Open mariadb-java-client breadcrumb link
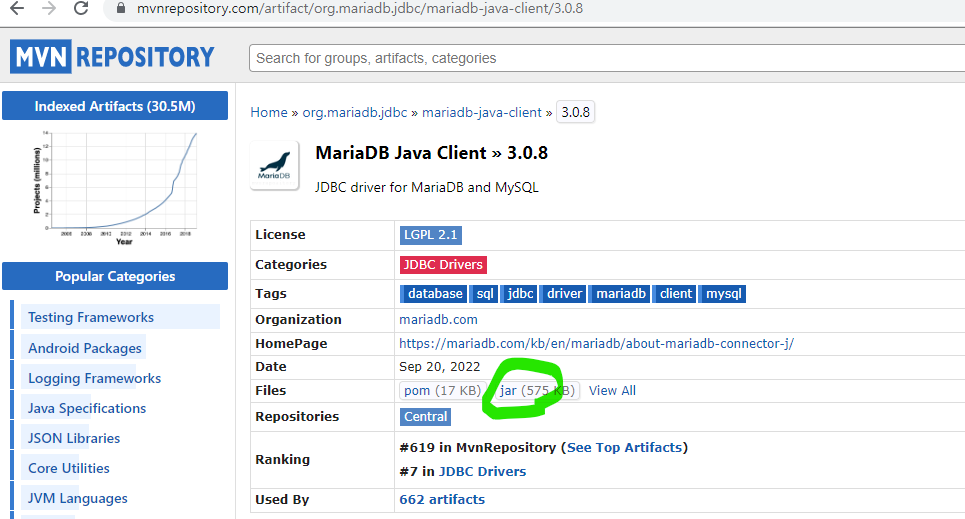The image size is (965, 519). (482, 112)
